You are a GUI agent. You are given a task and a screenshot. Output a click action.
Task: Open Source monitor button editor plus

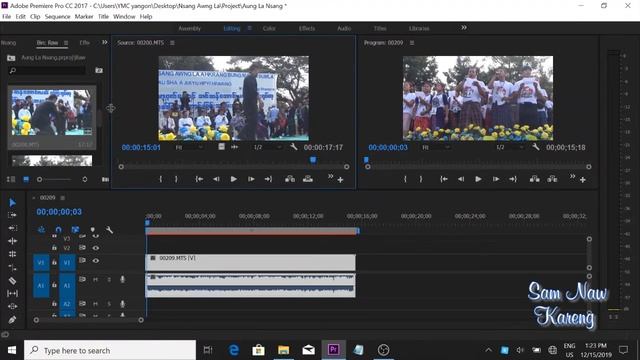click(340, 180)
